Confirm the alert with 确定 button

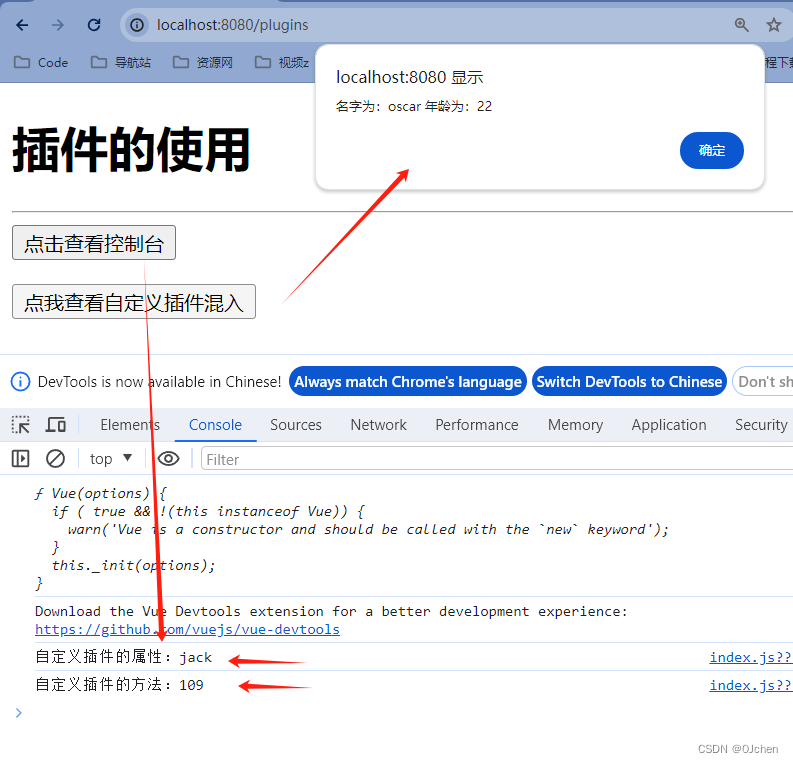pos(712,150)
